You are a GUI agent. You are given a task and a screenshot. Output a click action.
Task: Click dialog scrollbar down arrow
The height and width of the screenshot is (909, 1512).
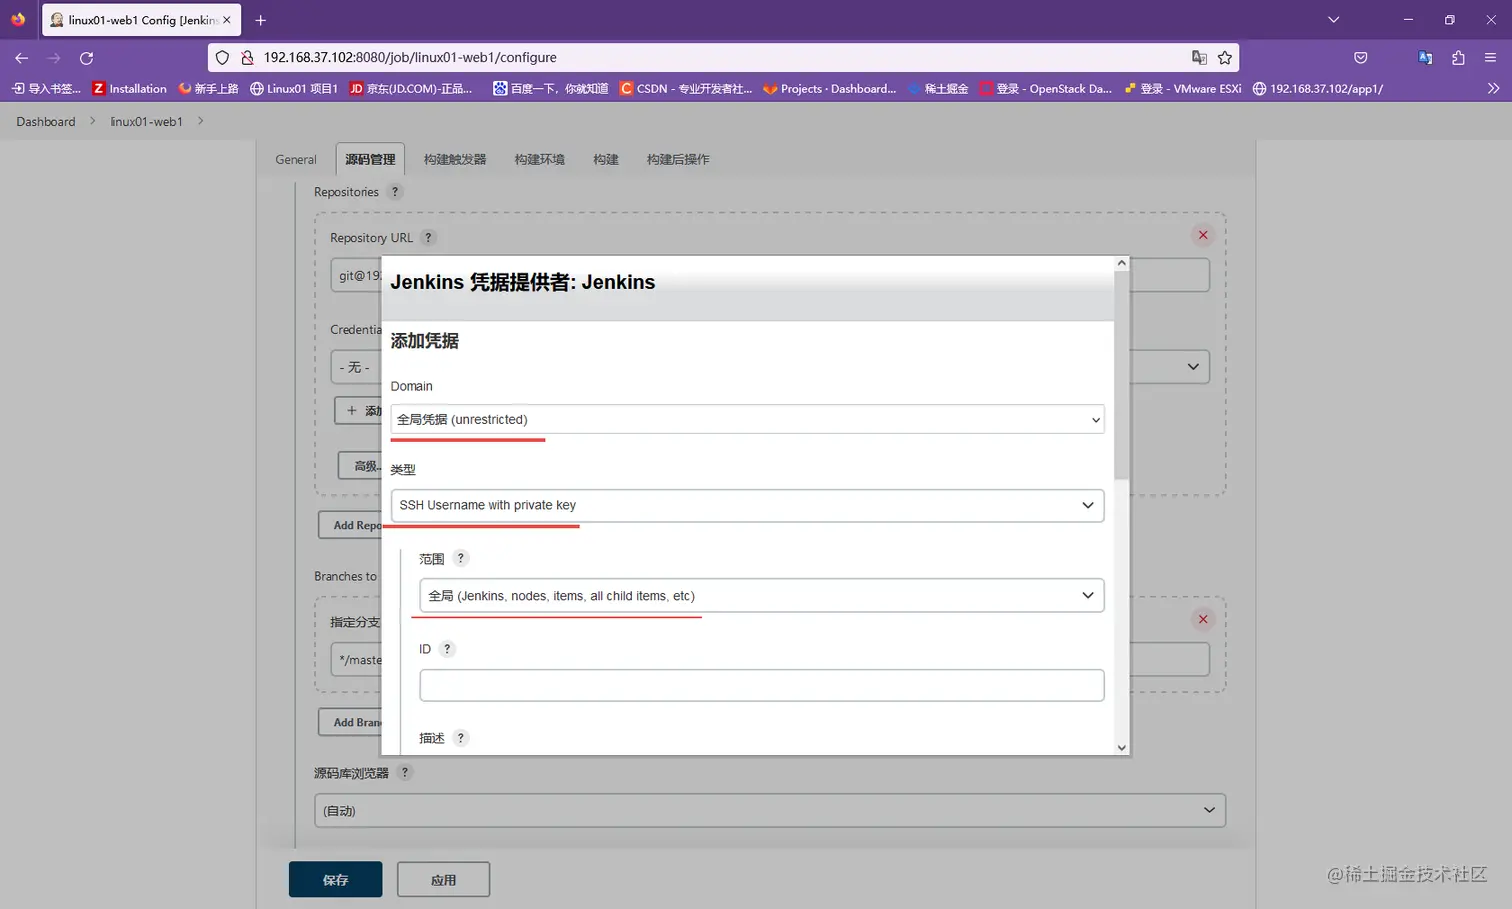(1122, 747)
